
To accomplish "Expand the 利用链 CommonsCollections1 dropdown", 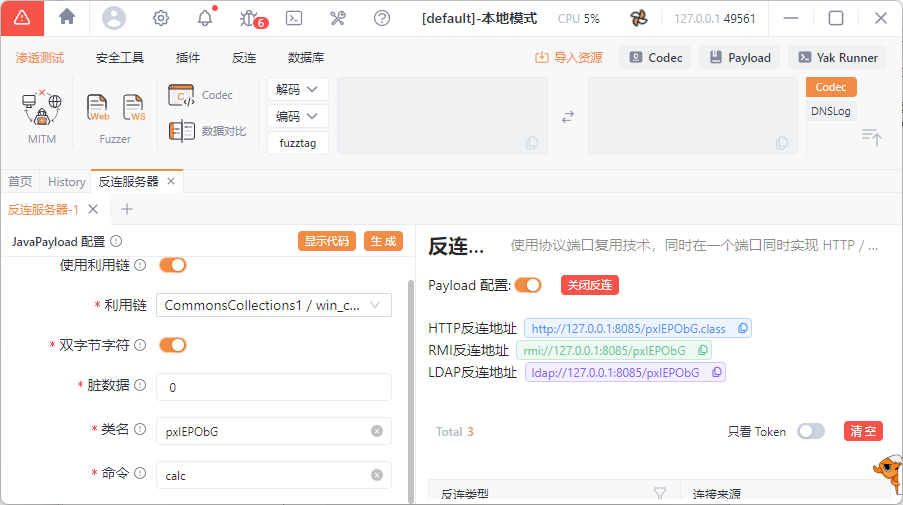I will (x=273, y=305).
